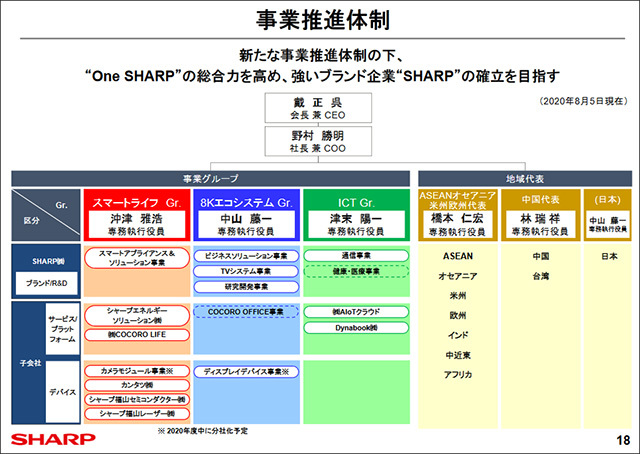Click the 台湾 region entry
The image size is (640, 454).
[x=541, y=276]
